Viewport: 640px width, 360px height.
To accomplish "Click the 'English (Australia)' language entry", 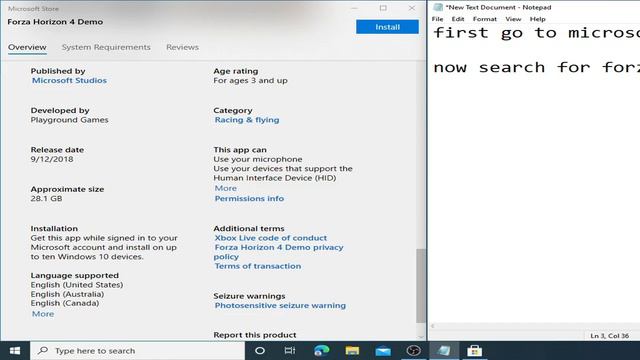I will click(x=67, y=294).
